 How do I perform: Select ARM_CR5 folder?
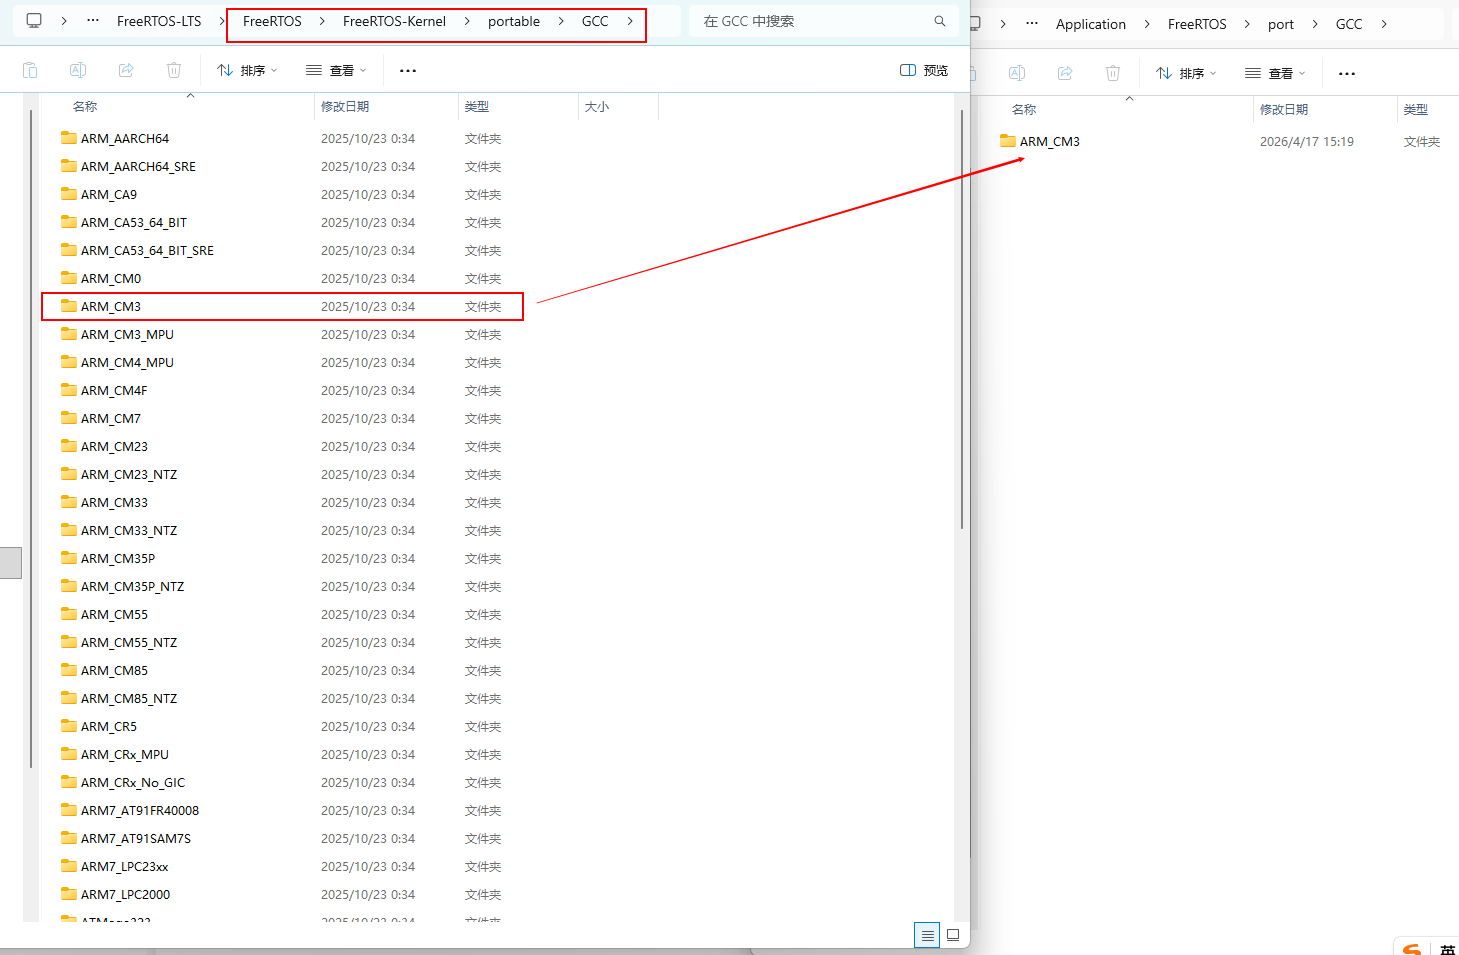pos(109,727)
